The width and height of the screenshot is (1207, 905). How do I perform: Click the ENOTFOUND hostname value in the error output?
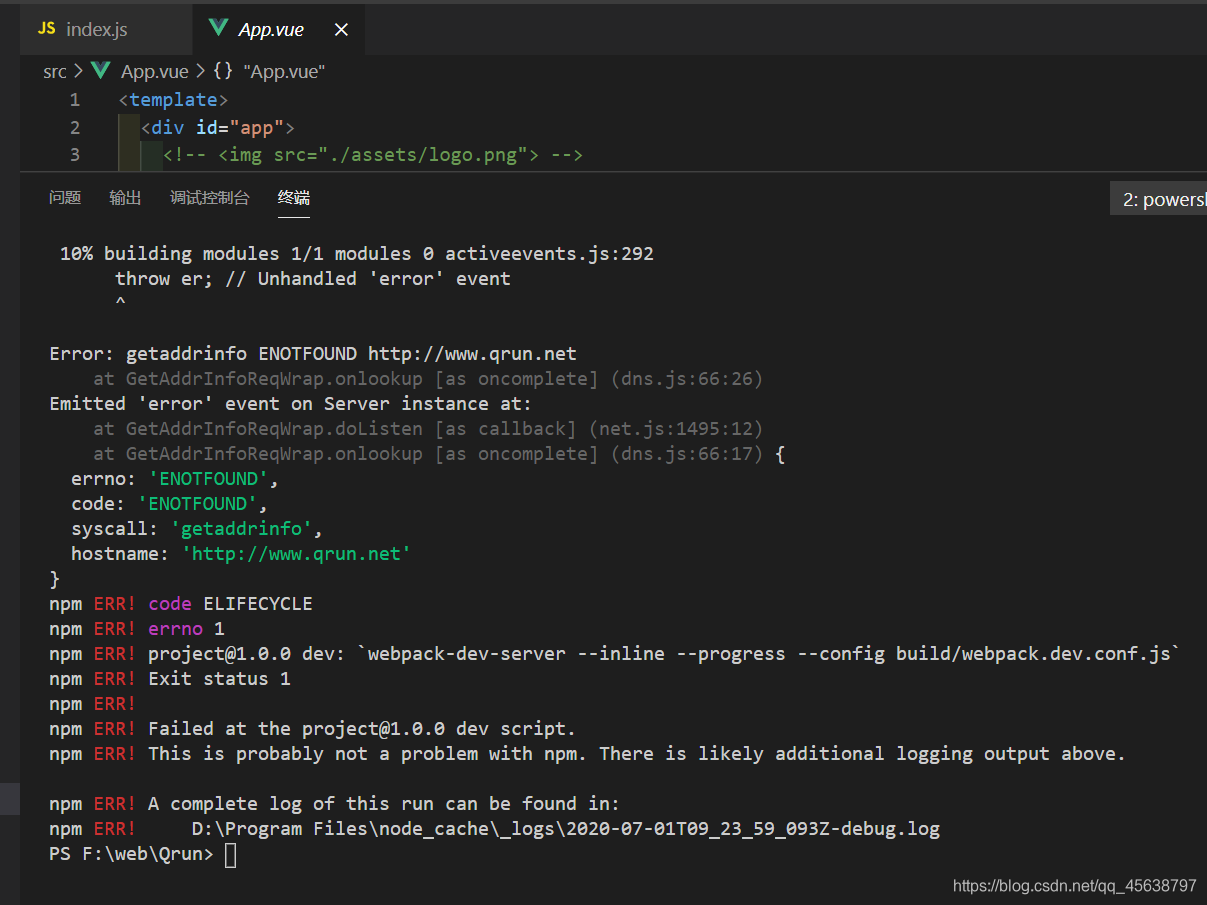pos(295,553)
